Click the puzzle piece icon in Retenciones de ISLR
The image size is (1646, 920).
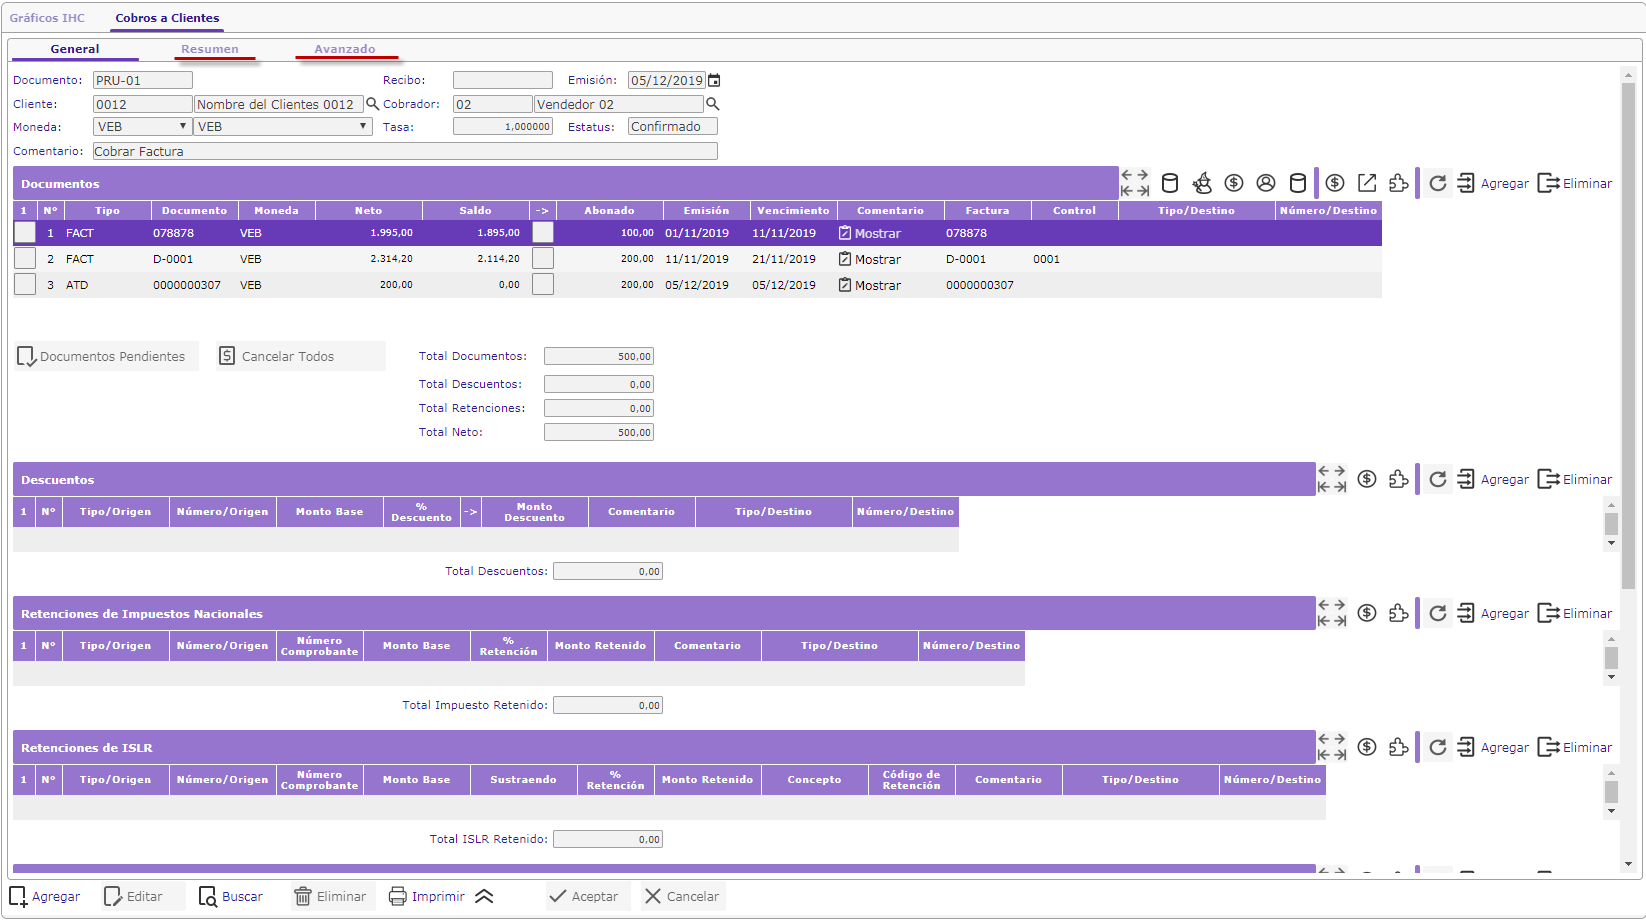point(1399,747)
